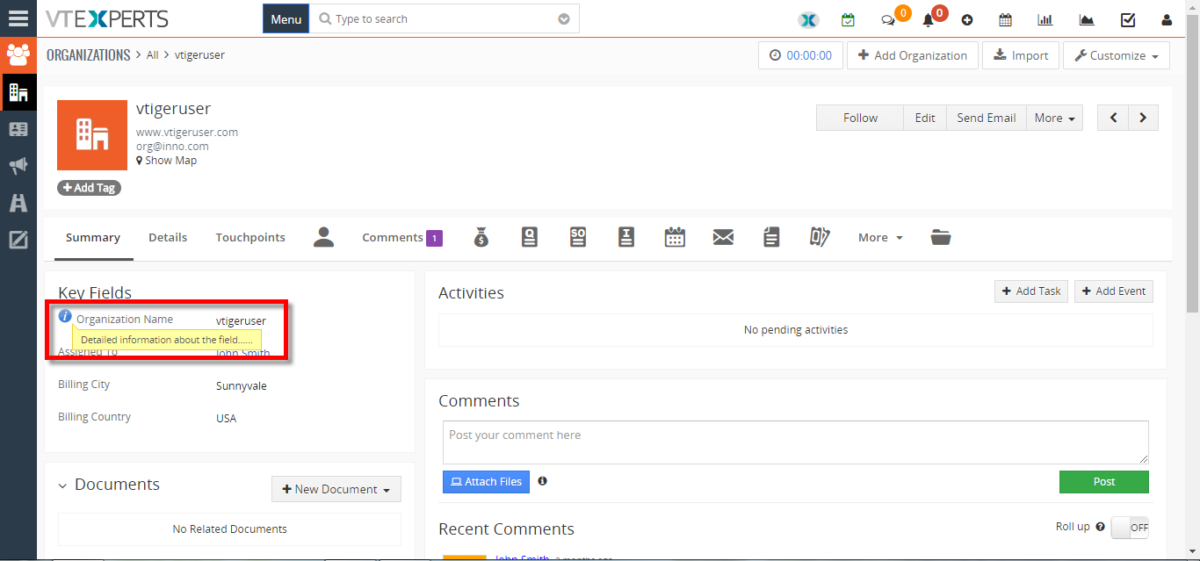Click the Post your comment text area
This screenshot has width=1200, height=561.
(x=796, y=442)
